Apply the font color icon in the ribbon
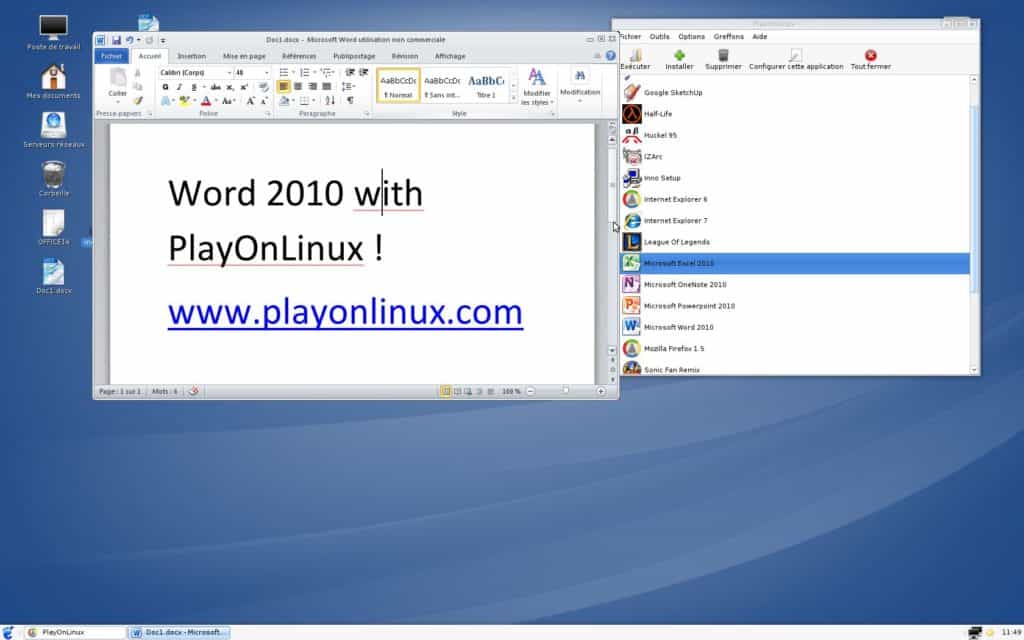This screenshot has height=640, width=1024. pyautogui.click(x=205, y=101)
